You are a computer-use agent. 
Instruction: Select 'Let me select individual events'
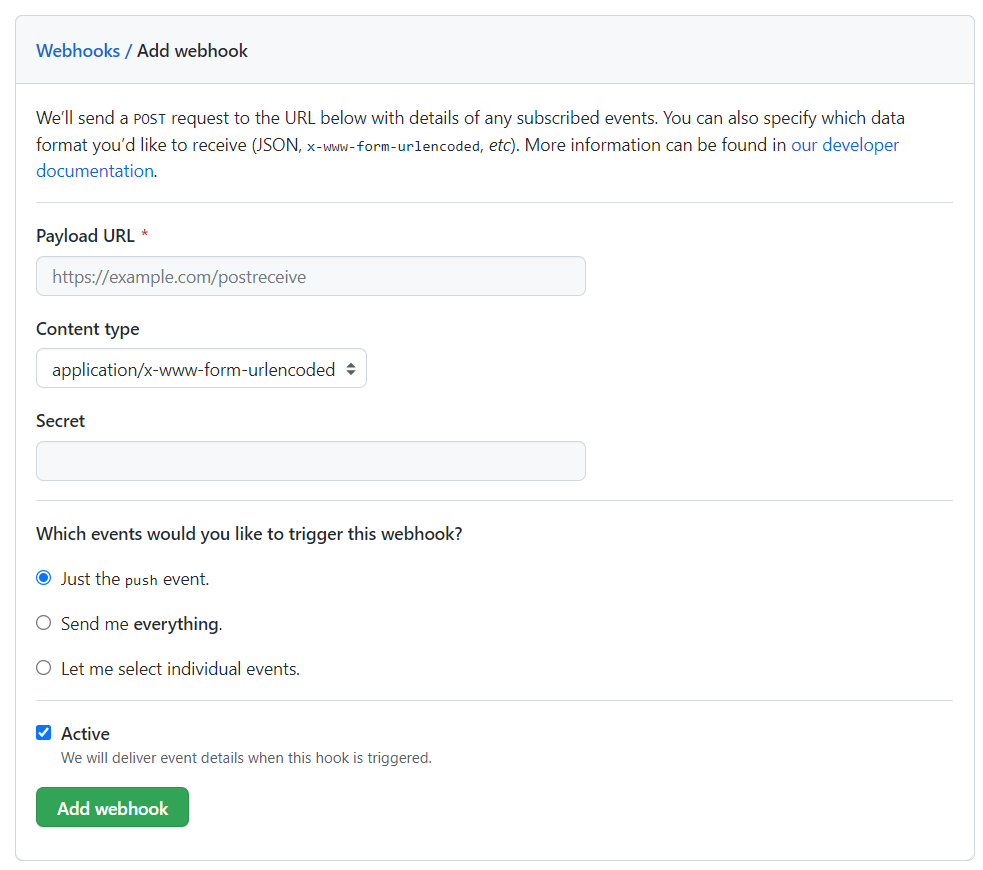[x=43, y=668]
